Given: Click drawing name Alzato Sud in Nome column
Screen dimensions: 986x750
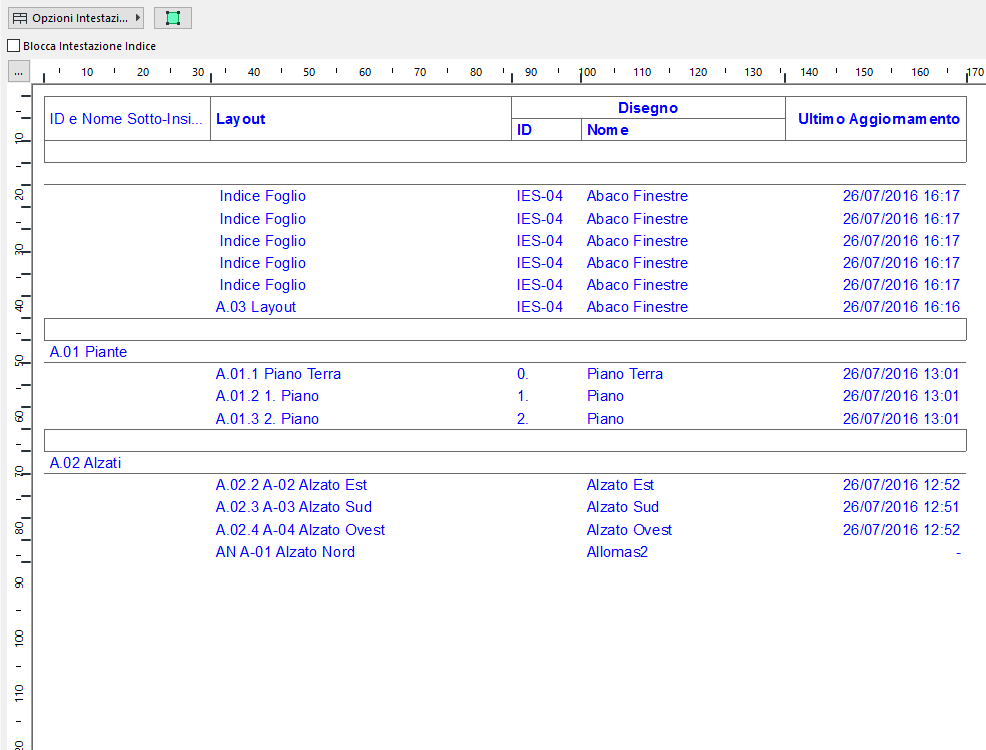Looking at the screenshot, I should coord(623,507).
